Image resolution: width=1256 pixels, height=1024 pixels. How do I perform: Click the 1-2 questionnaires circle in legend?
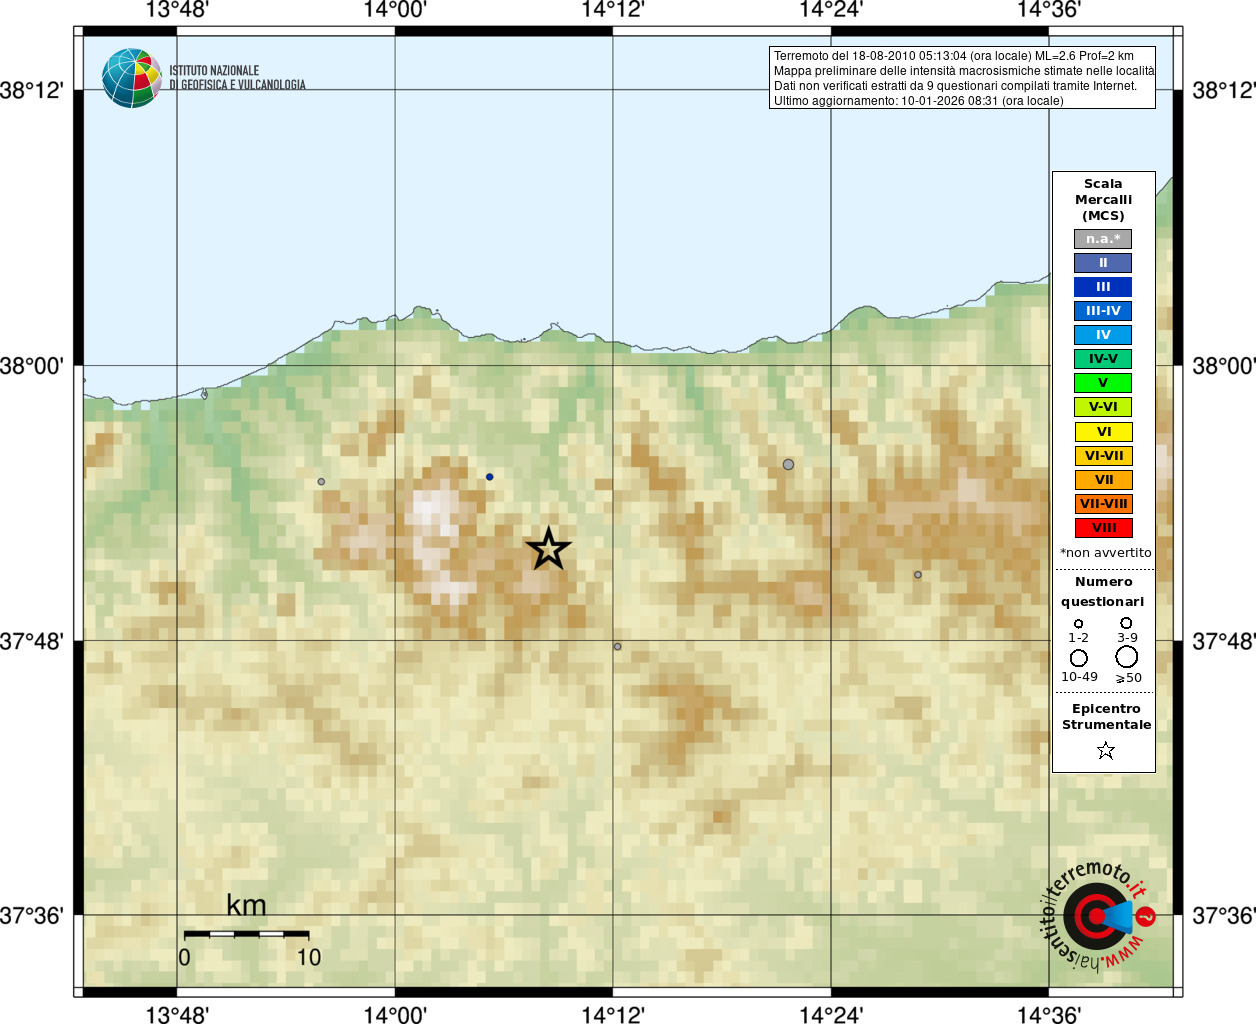(x=1078, y=623)
